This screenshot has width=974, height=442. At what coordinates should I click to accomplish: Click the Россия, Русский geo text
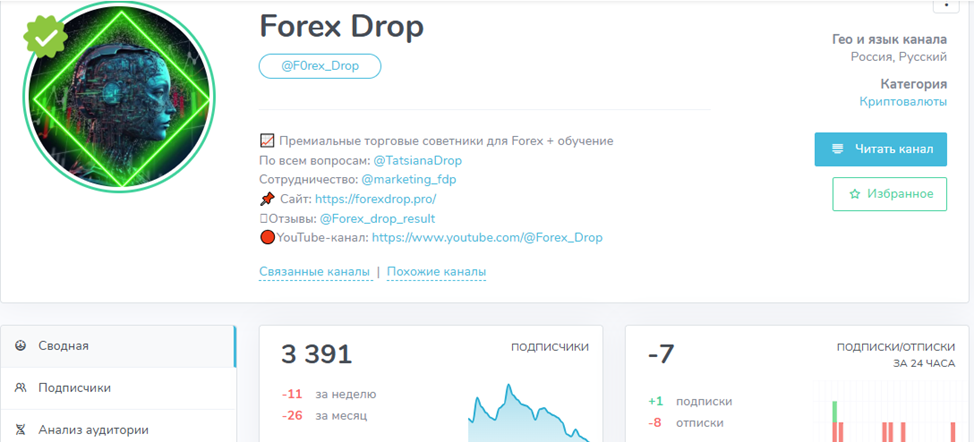pos(899,57)
